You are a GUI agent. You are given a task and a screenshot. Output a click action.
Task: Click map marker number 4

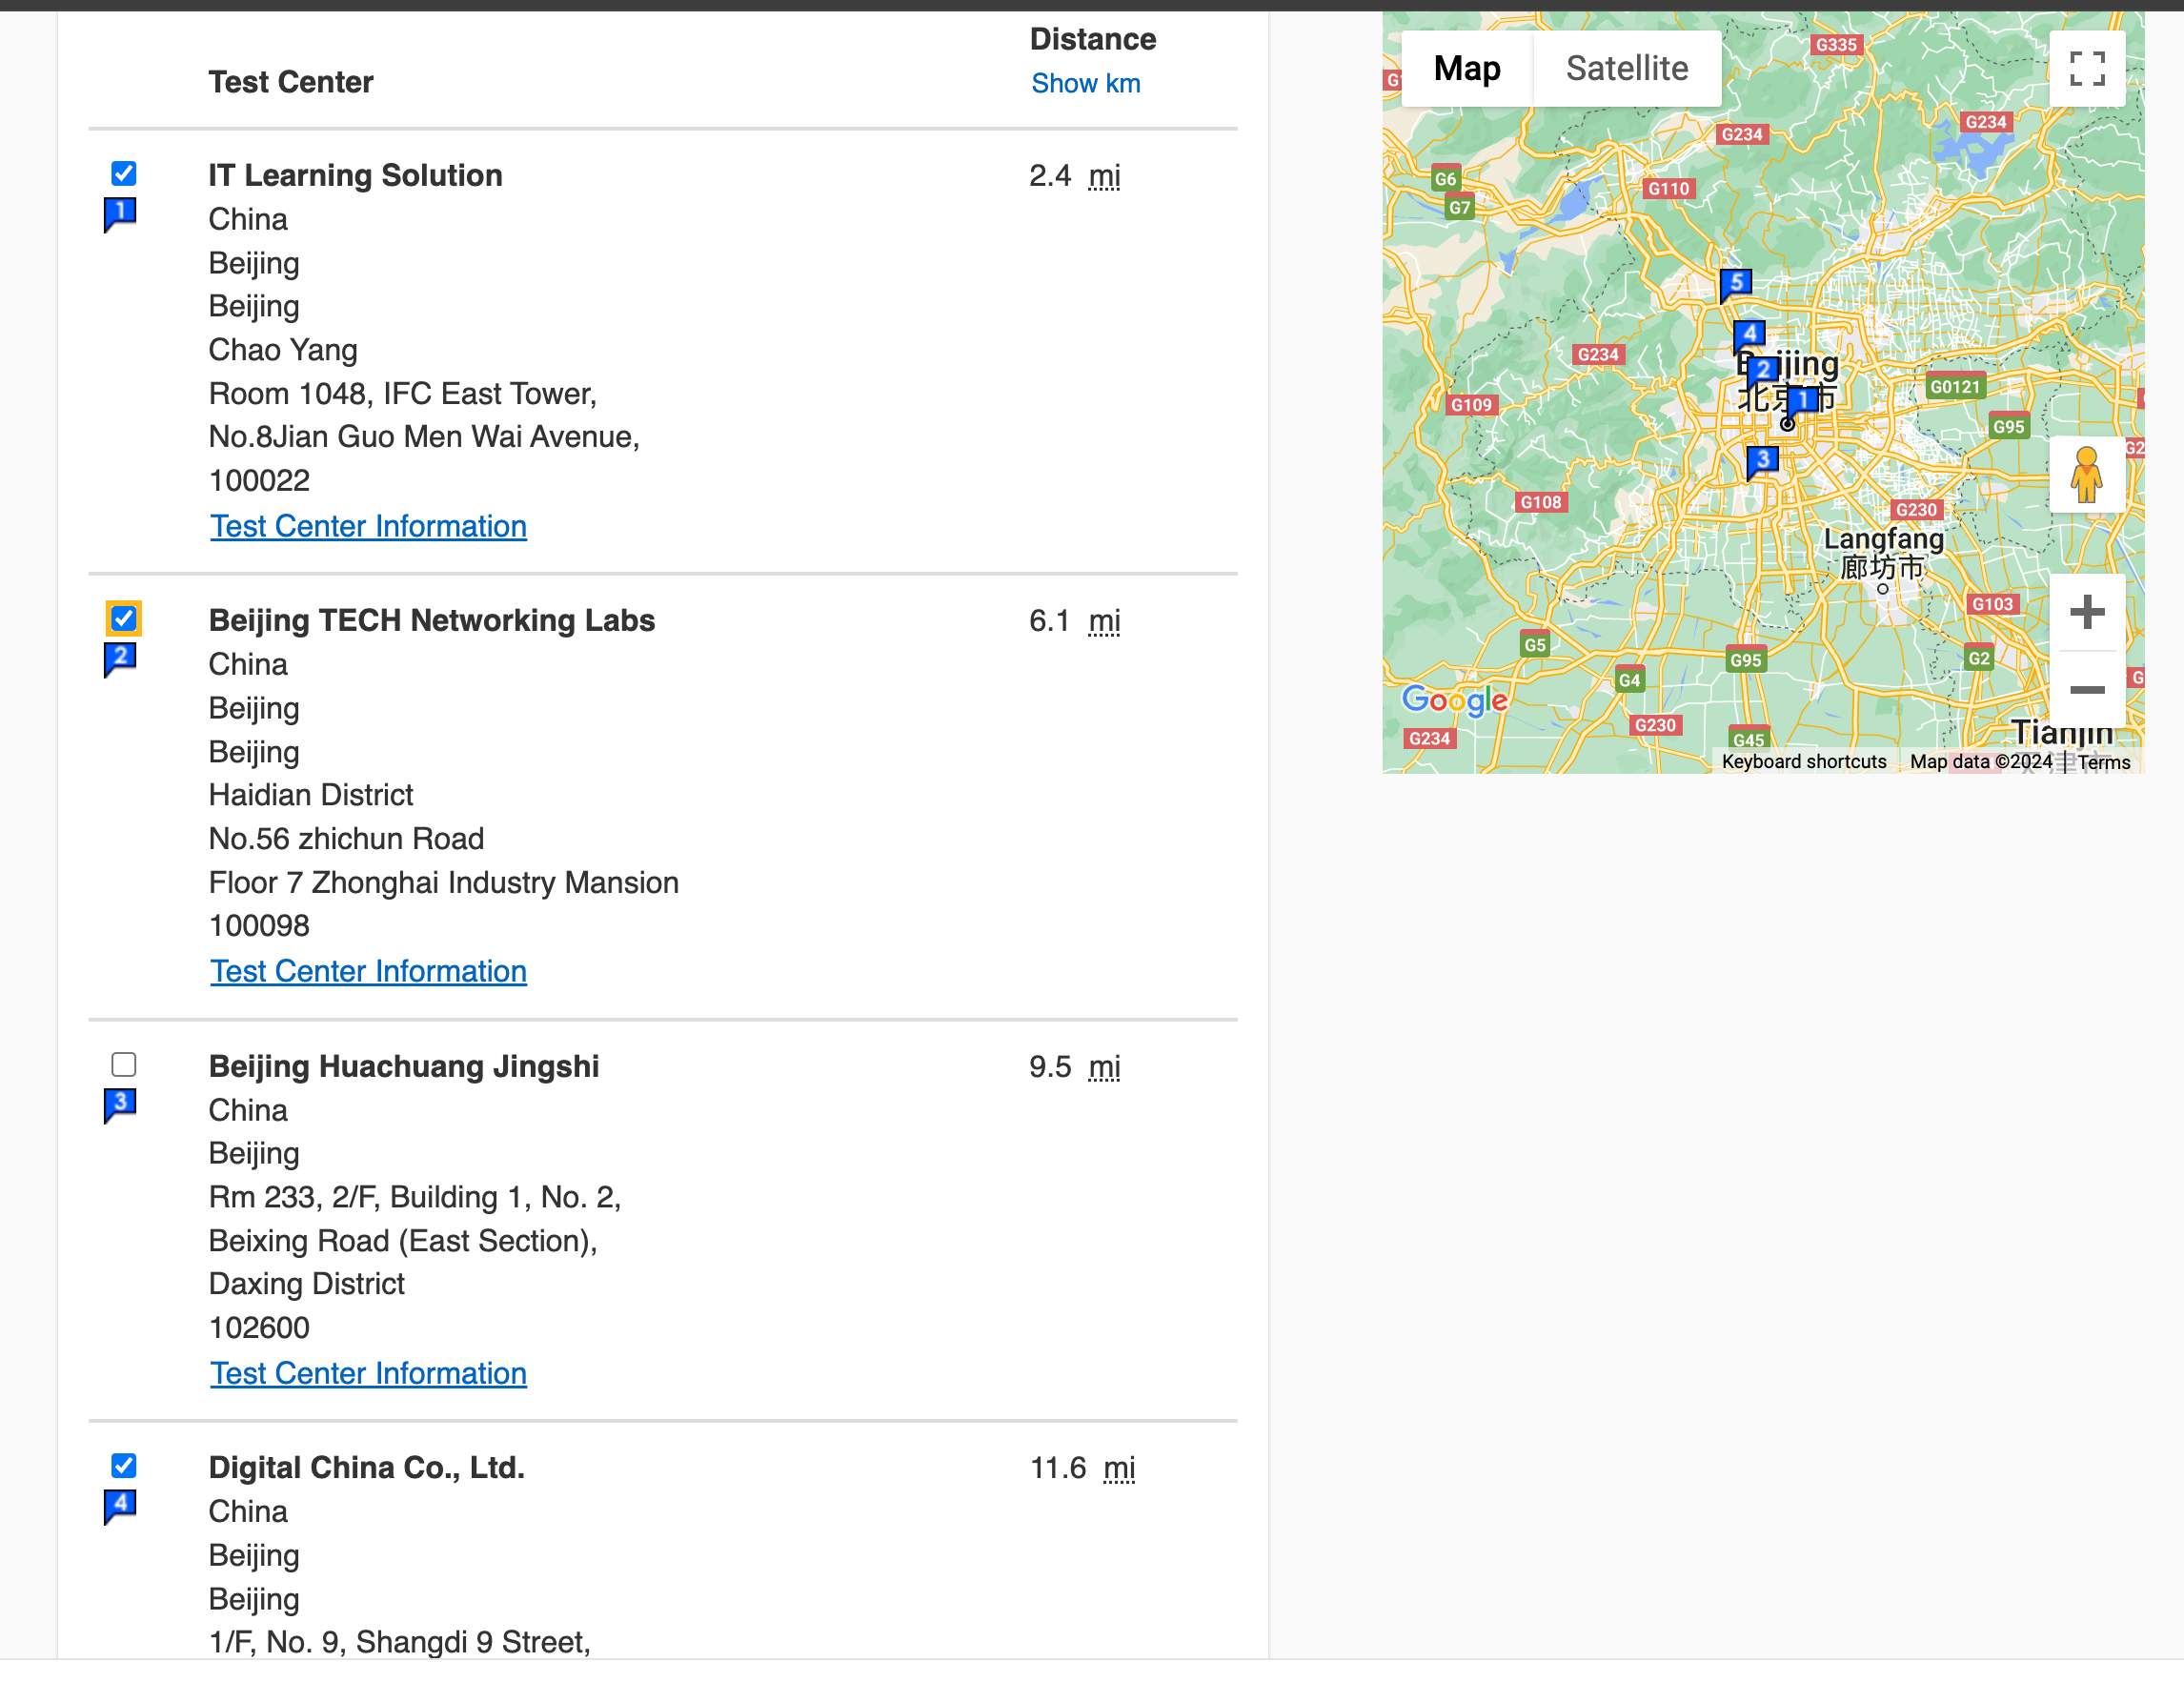click(1749, 333)
